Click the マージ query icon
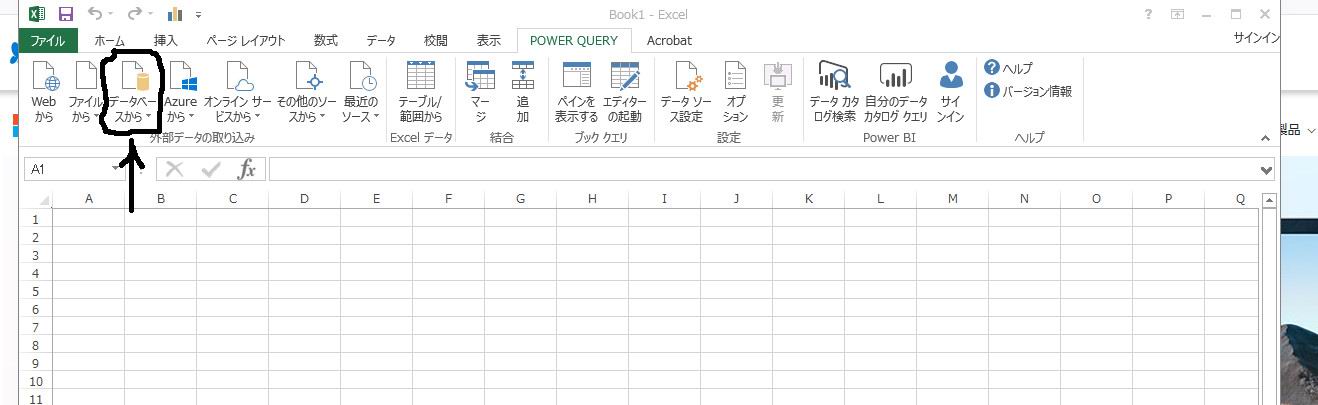 (x=480, y=92)
